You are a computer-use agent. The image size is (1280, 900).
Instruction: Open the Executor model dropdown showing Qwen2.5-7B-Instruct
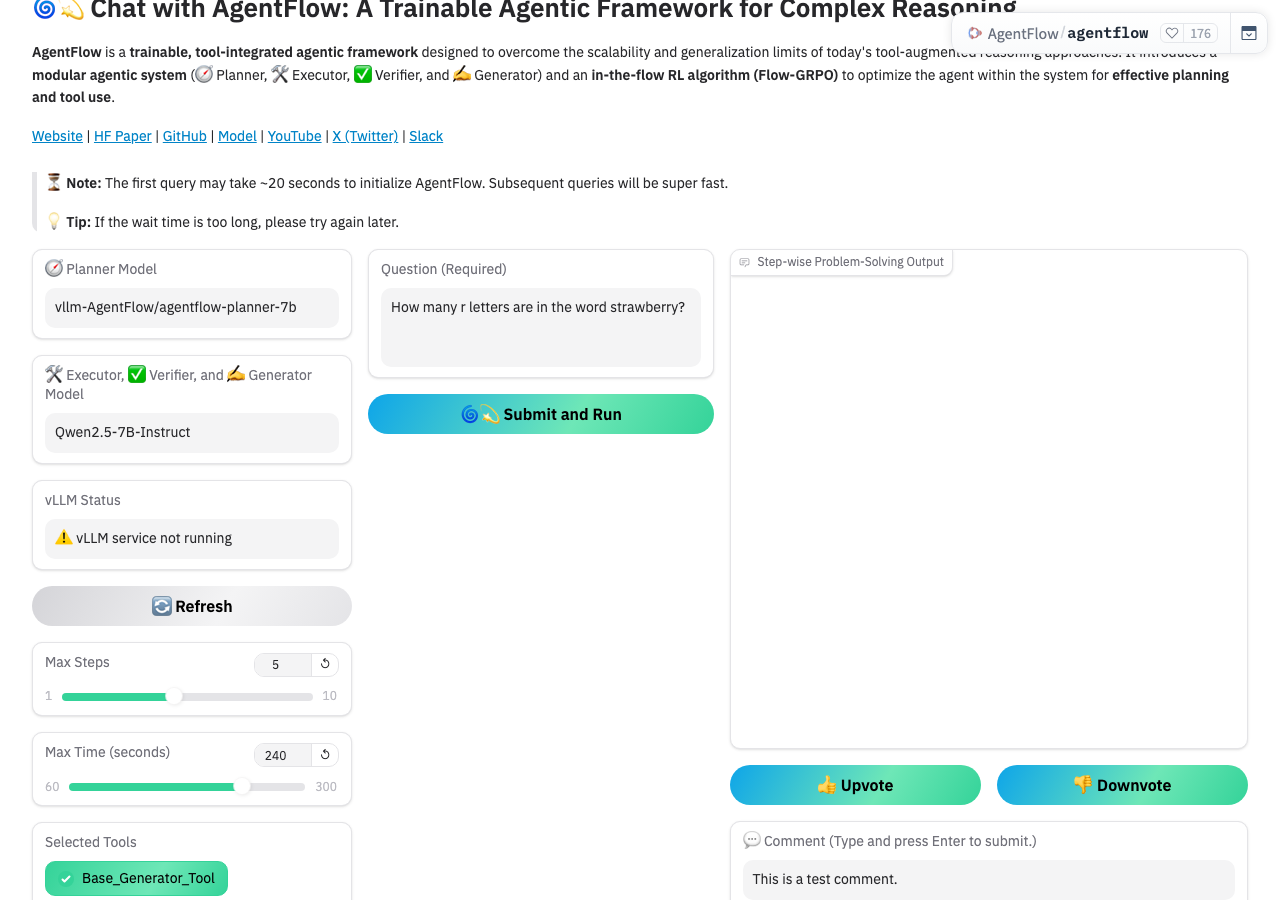click(x=192, y=432)
